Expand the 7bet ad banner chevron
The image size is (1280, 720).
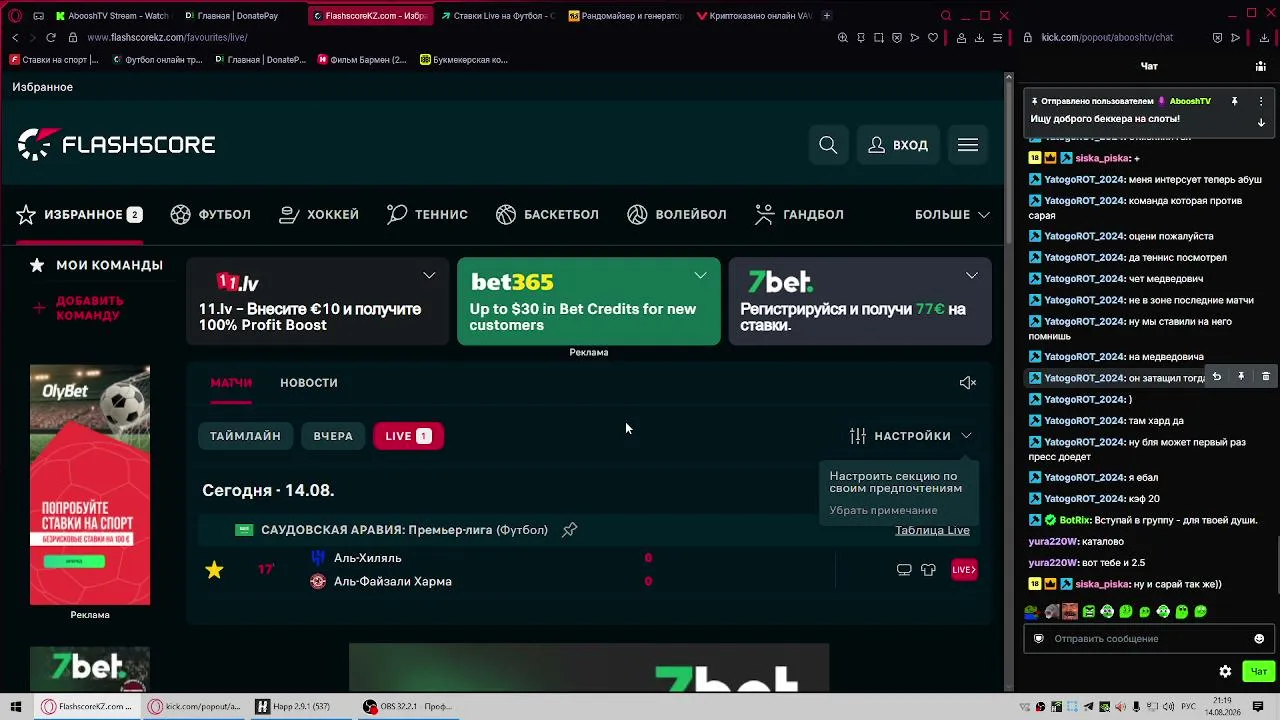pos(971,275)
